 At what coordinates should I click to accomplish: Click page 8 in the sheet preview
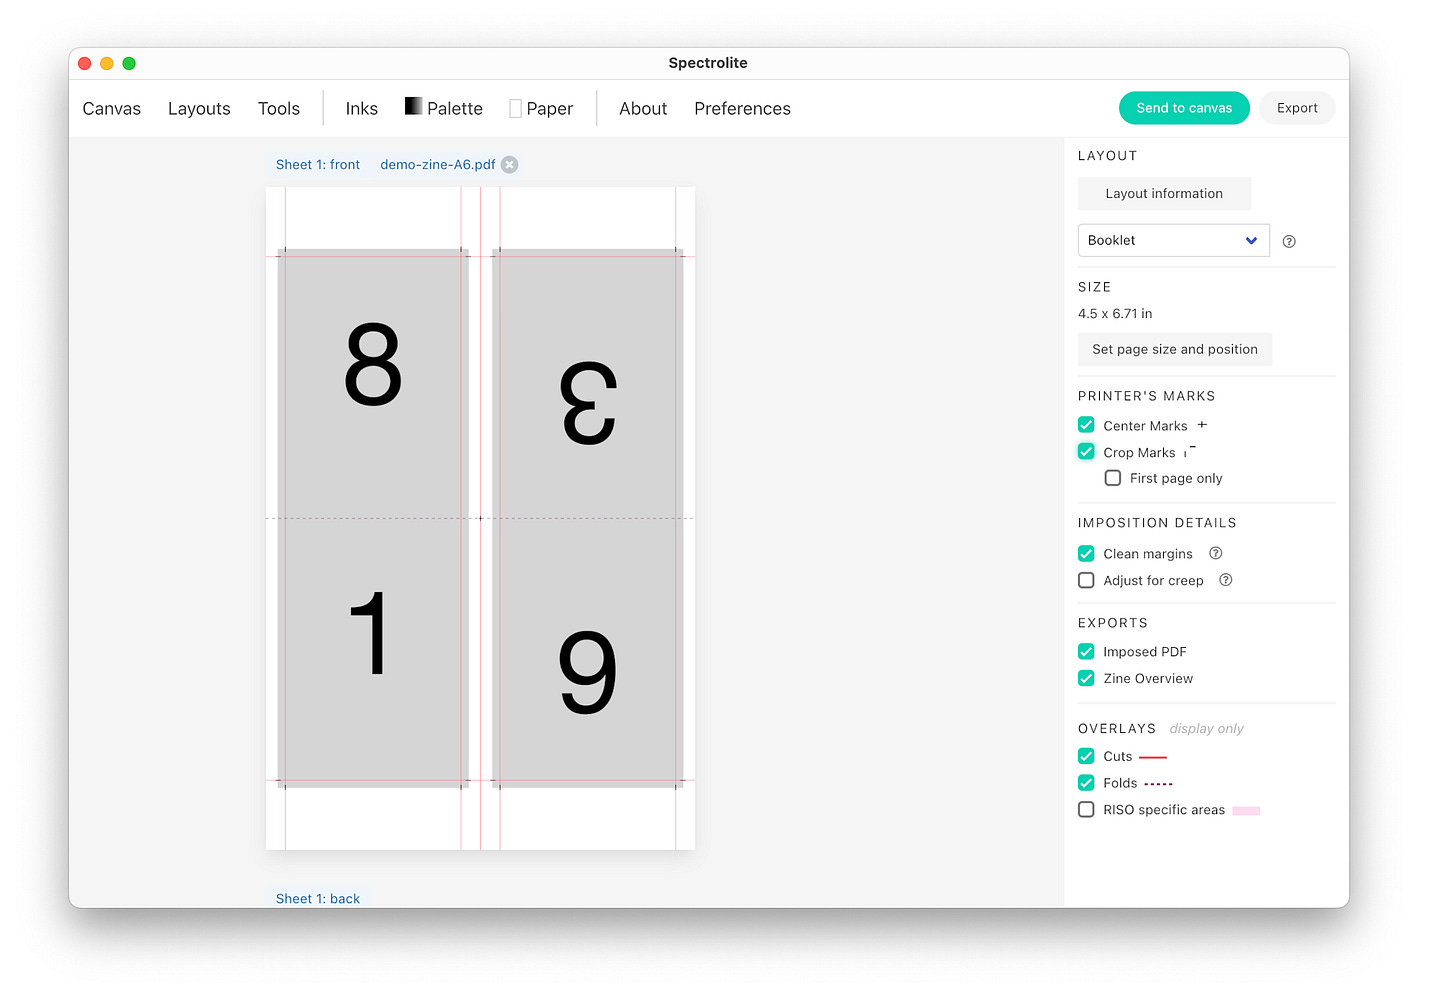(373, 383)
